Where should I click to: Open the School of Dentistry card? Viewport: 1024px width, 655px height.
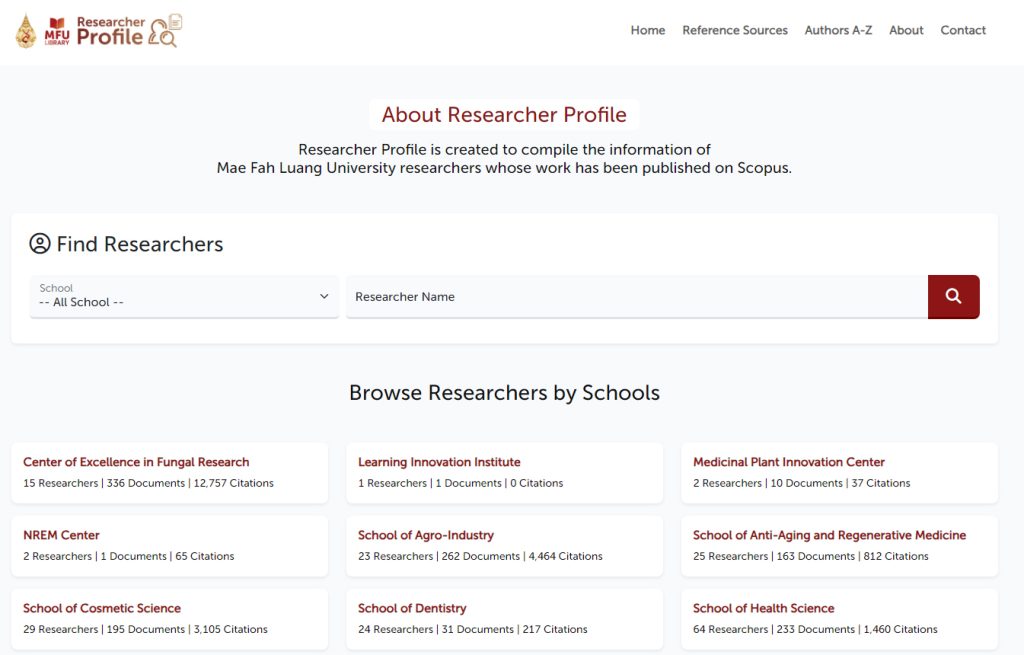pos(412,608)
